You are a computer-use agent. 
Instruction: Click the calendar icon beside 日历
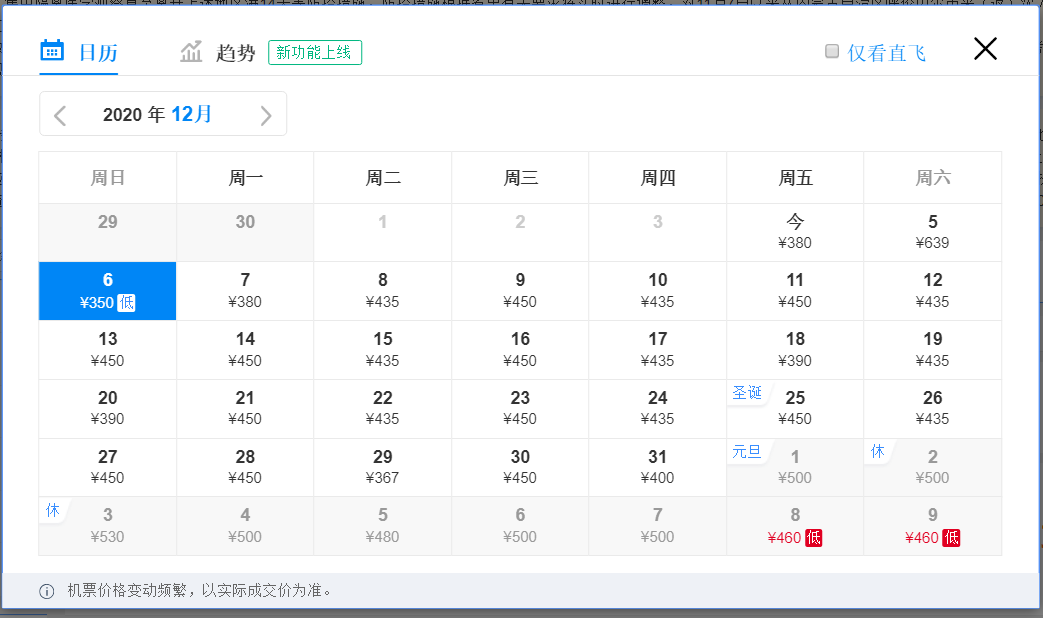click(52, 51)
